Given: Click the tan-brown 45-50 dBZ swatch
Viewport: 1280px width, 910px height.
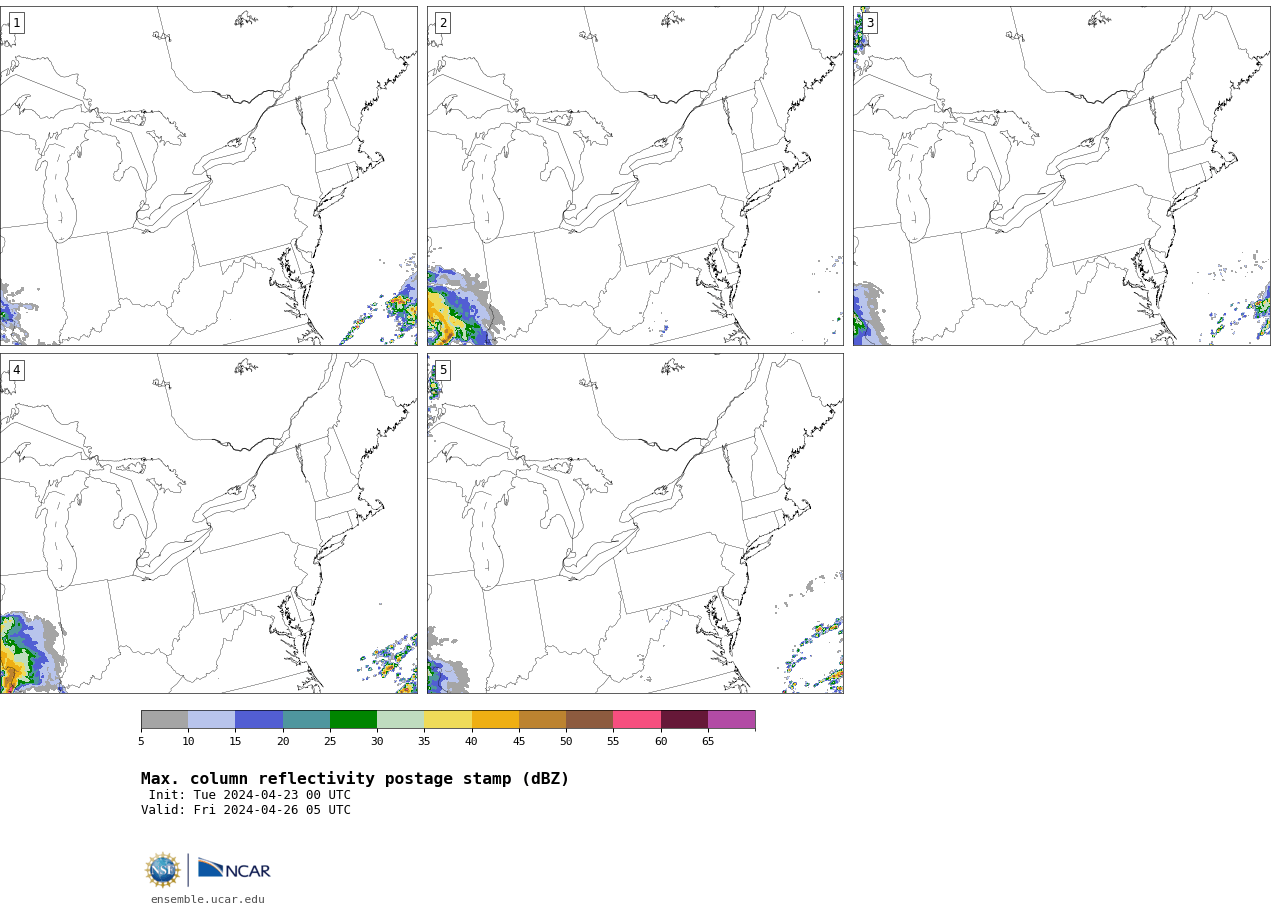Looking at the screenshot, I should 542,720.
